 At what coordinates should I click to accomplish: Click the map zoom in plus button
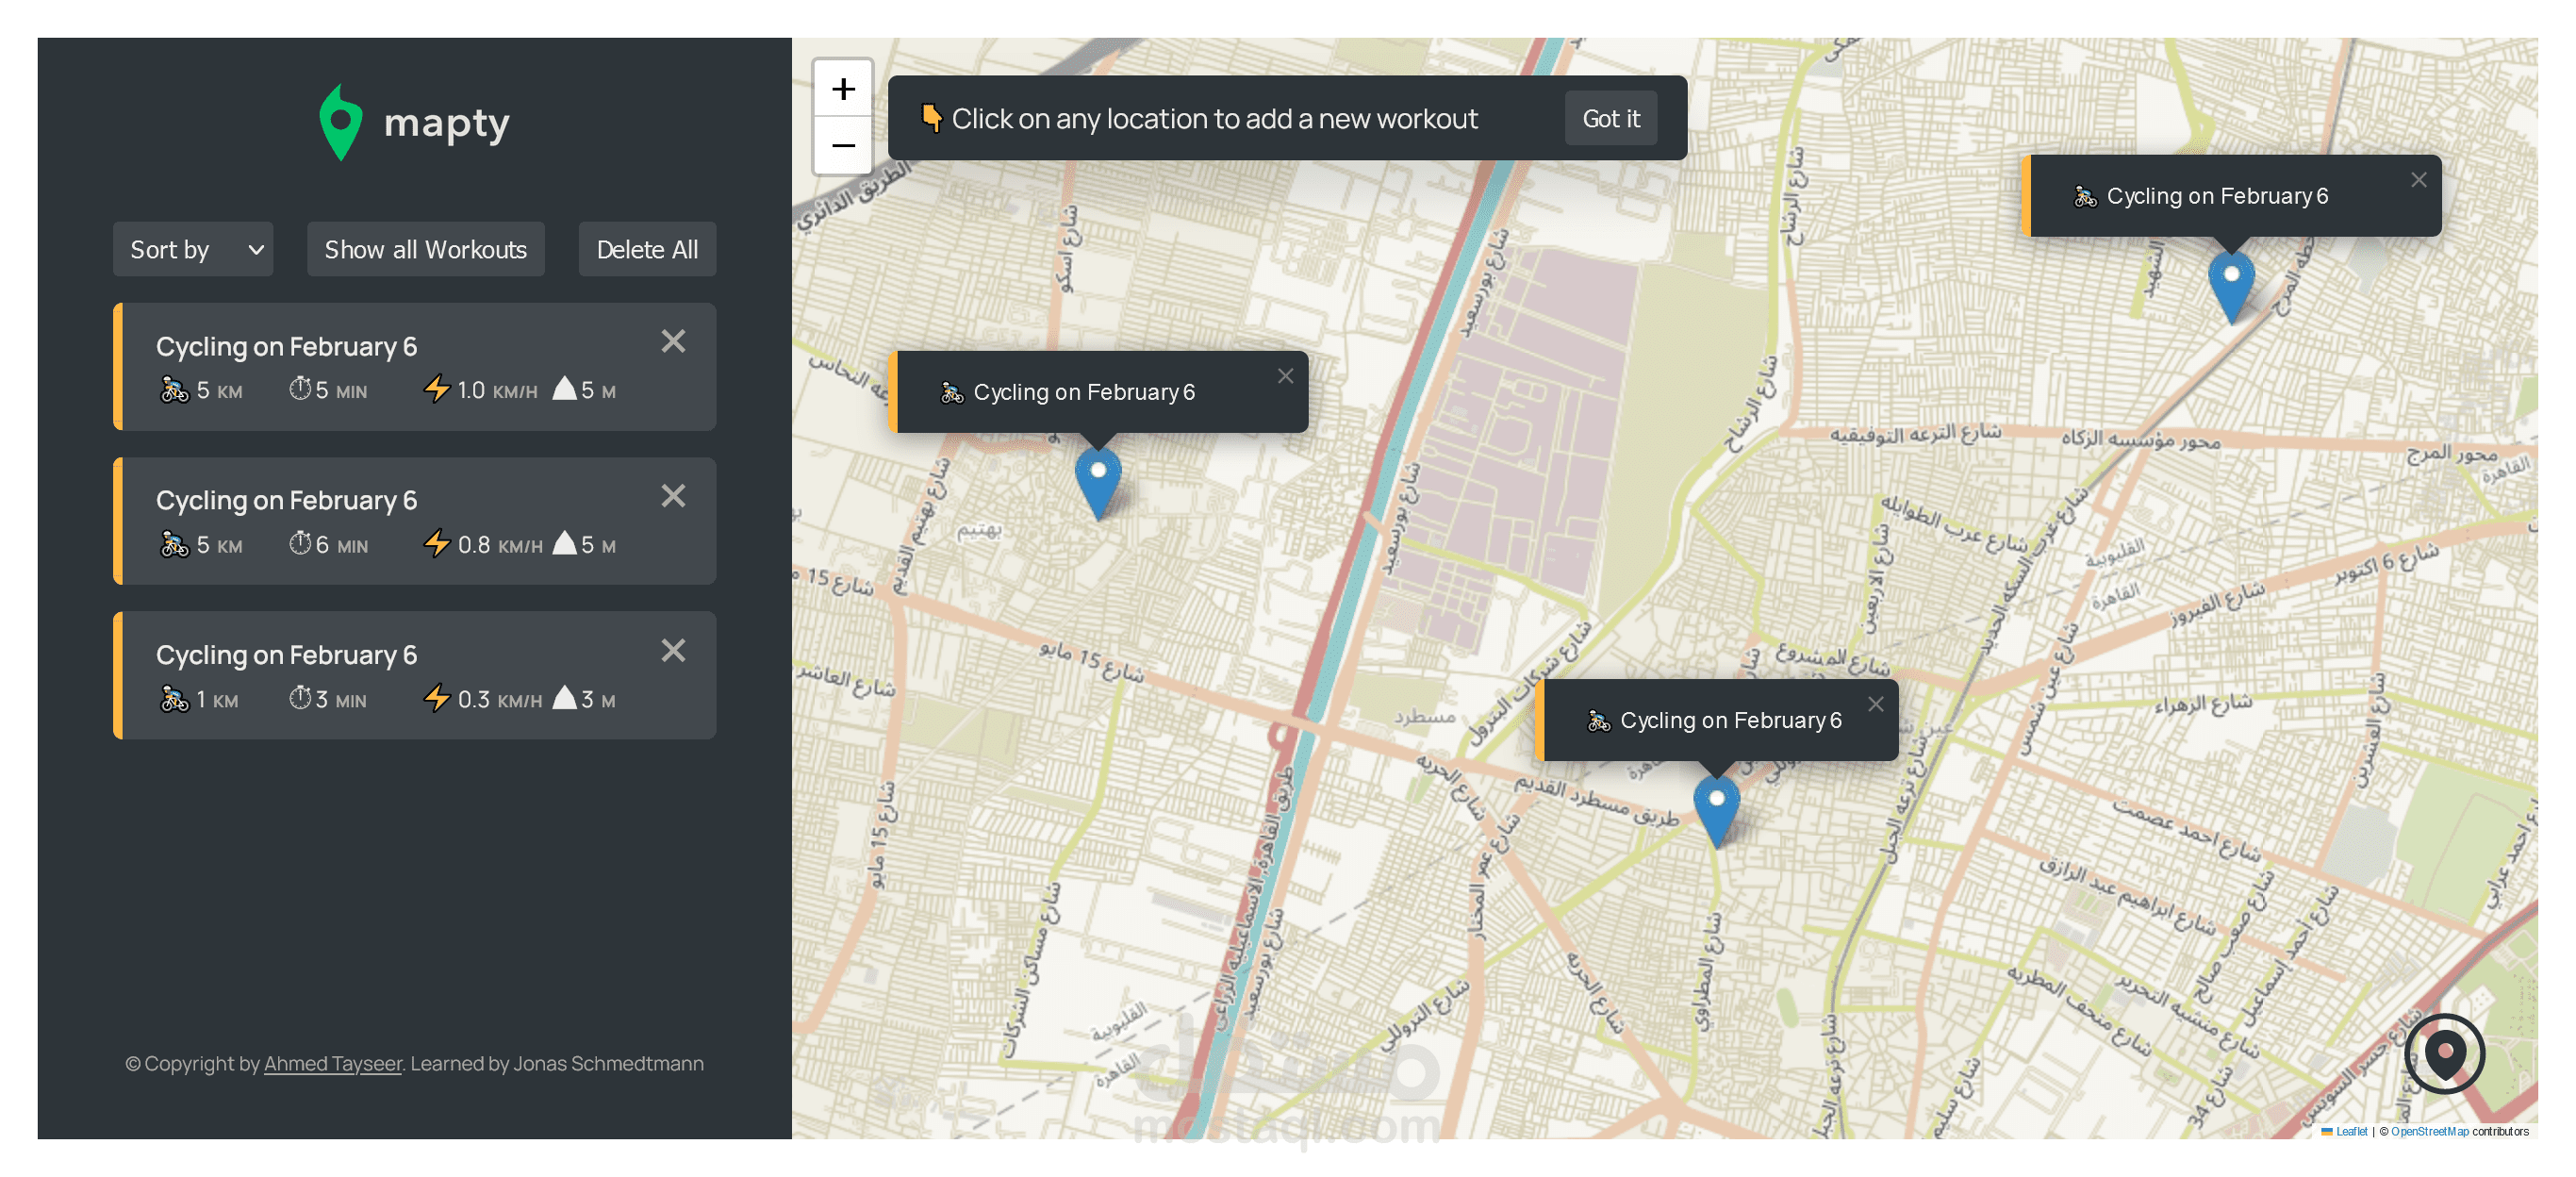(843, 90)
